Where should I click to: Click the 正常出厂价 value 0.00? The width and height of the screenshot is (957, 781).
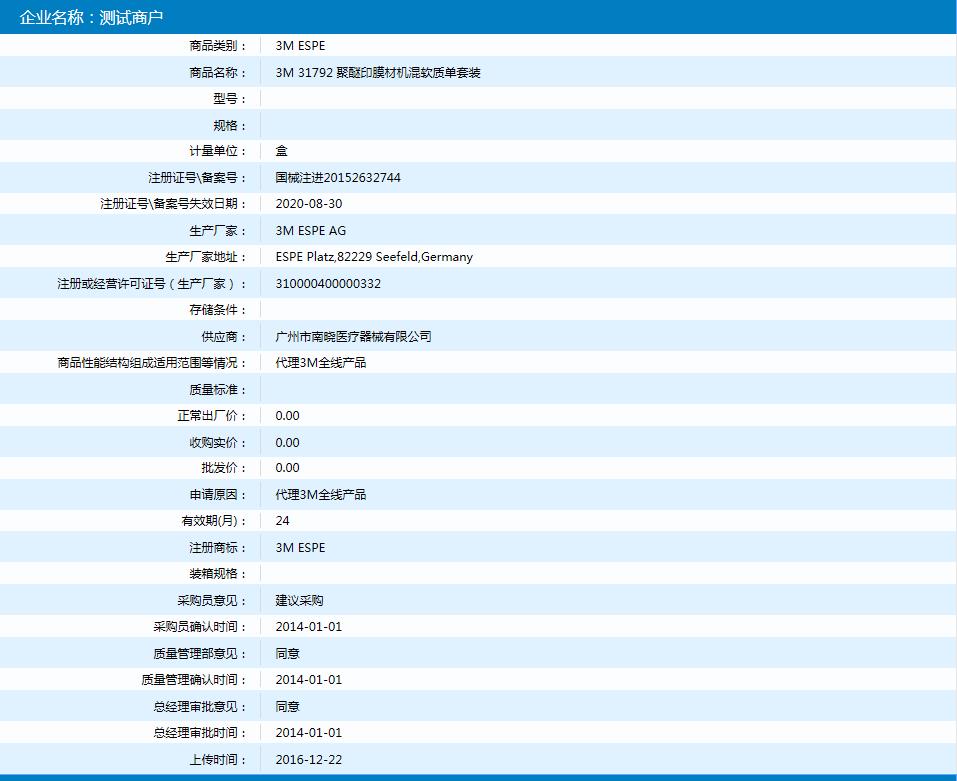click(287, 416)
